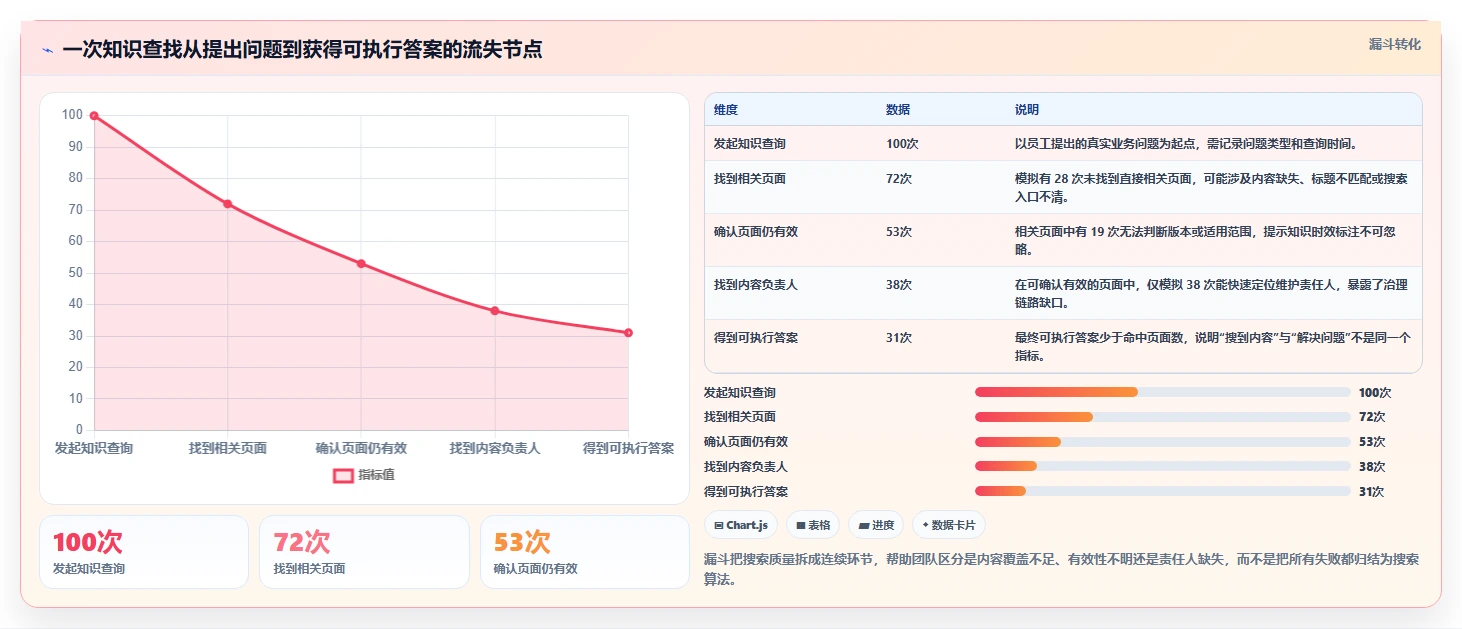The height and width of the screenshot is (629, 1462).
Task: Click the 发起知识查询 progress bar
Action: [1163, 392]
